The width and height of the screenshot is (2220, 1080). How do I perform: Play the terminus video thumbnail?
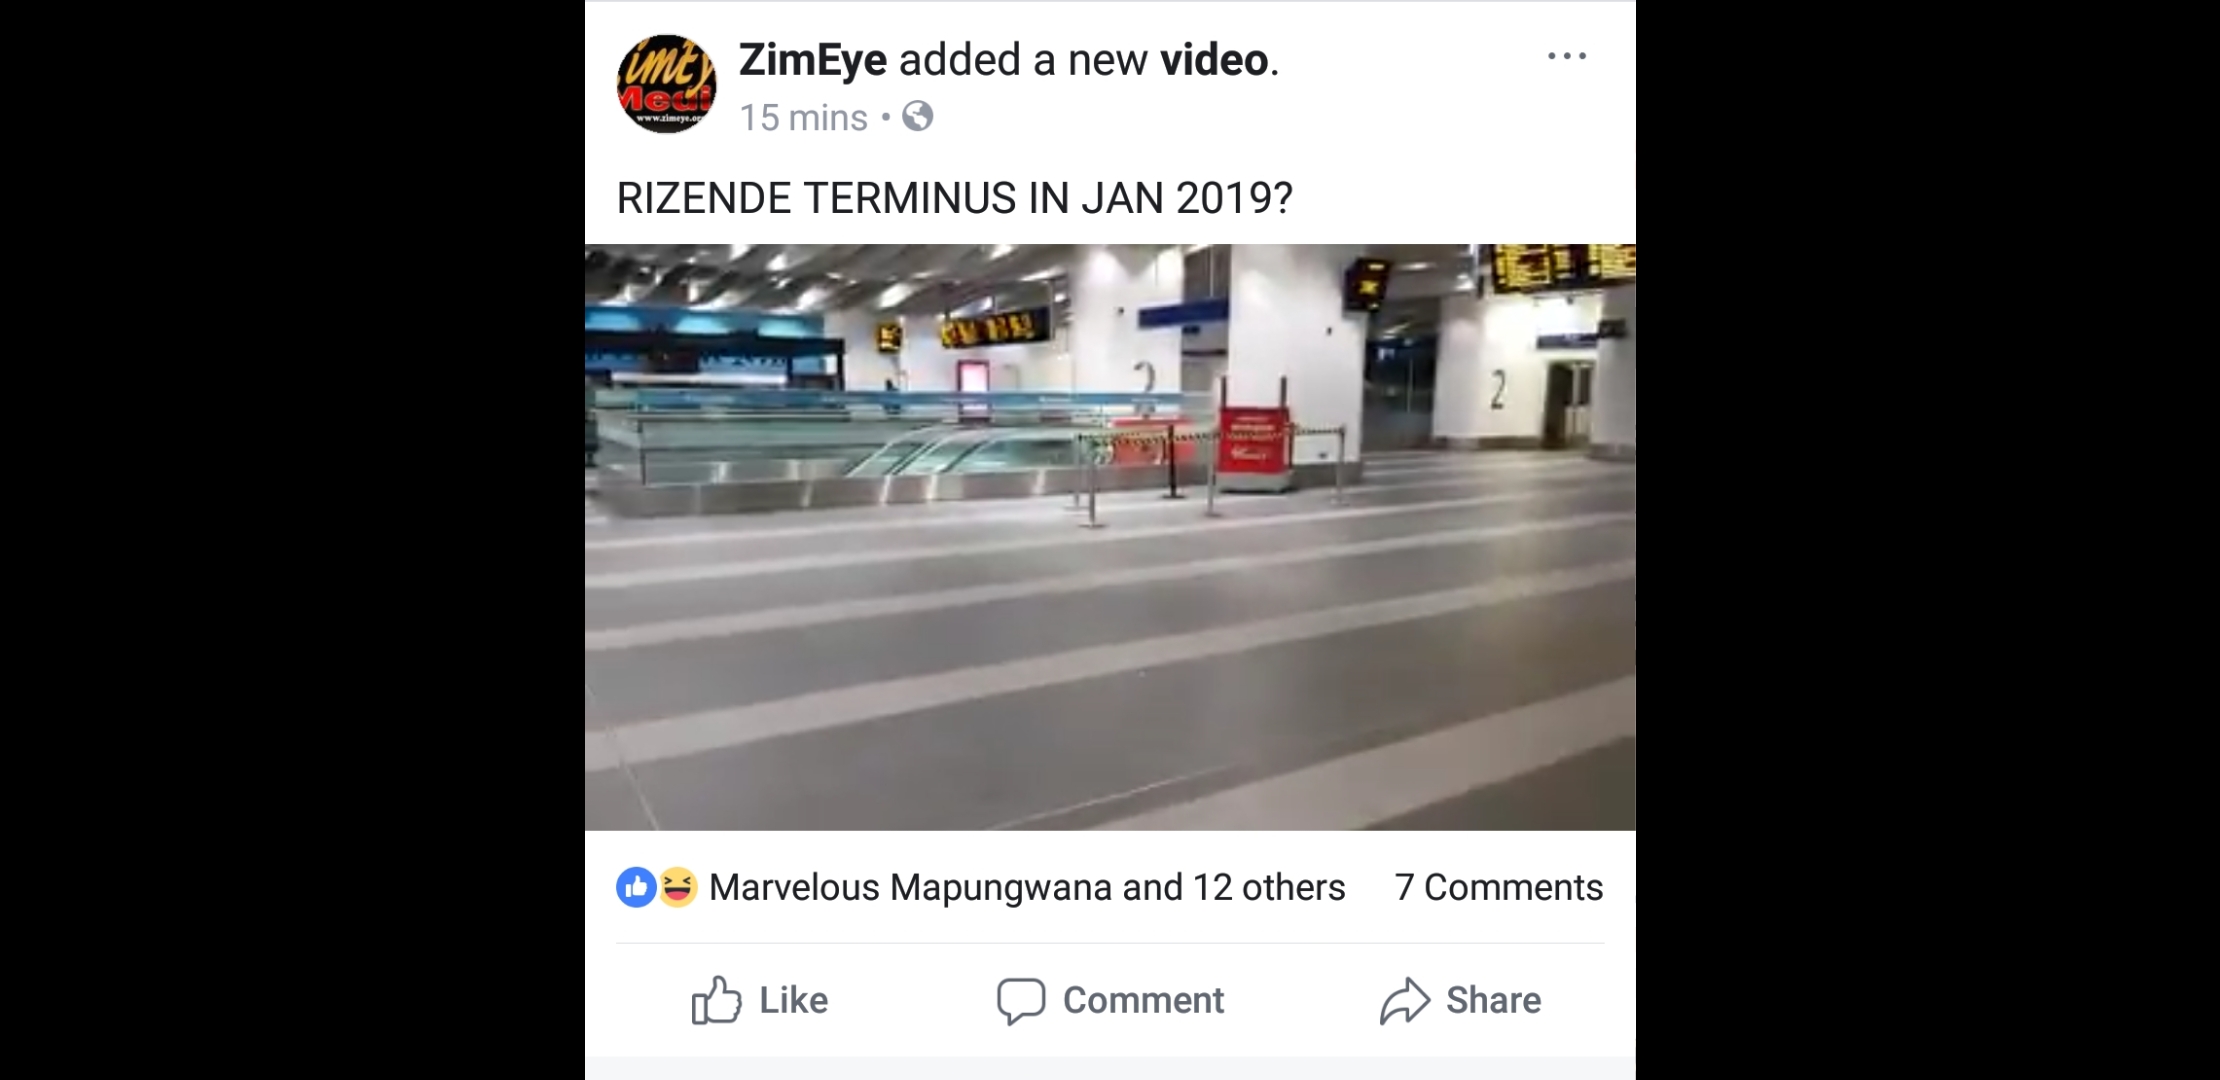(1110, 537)
